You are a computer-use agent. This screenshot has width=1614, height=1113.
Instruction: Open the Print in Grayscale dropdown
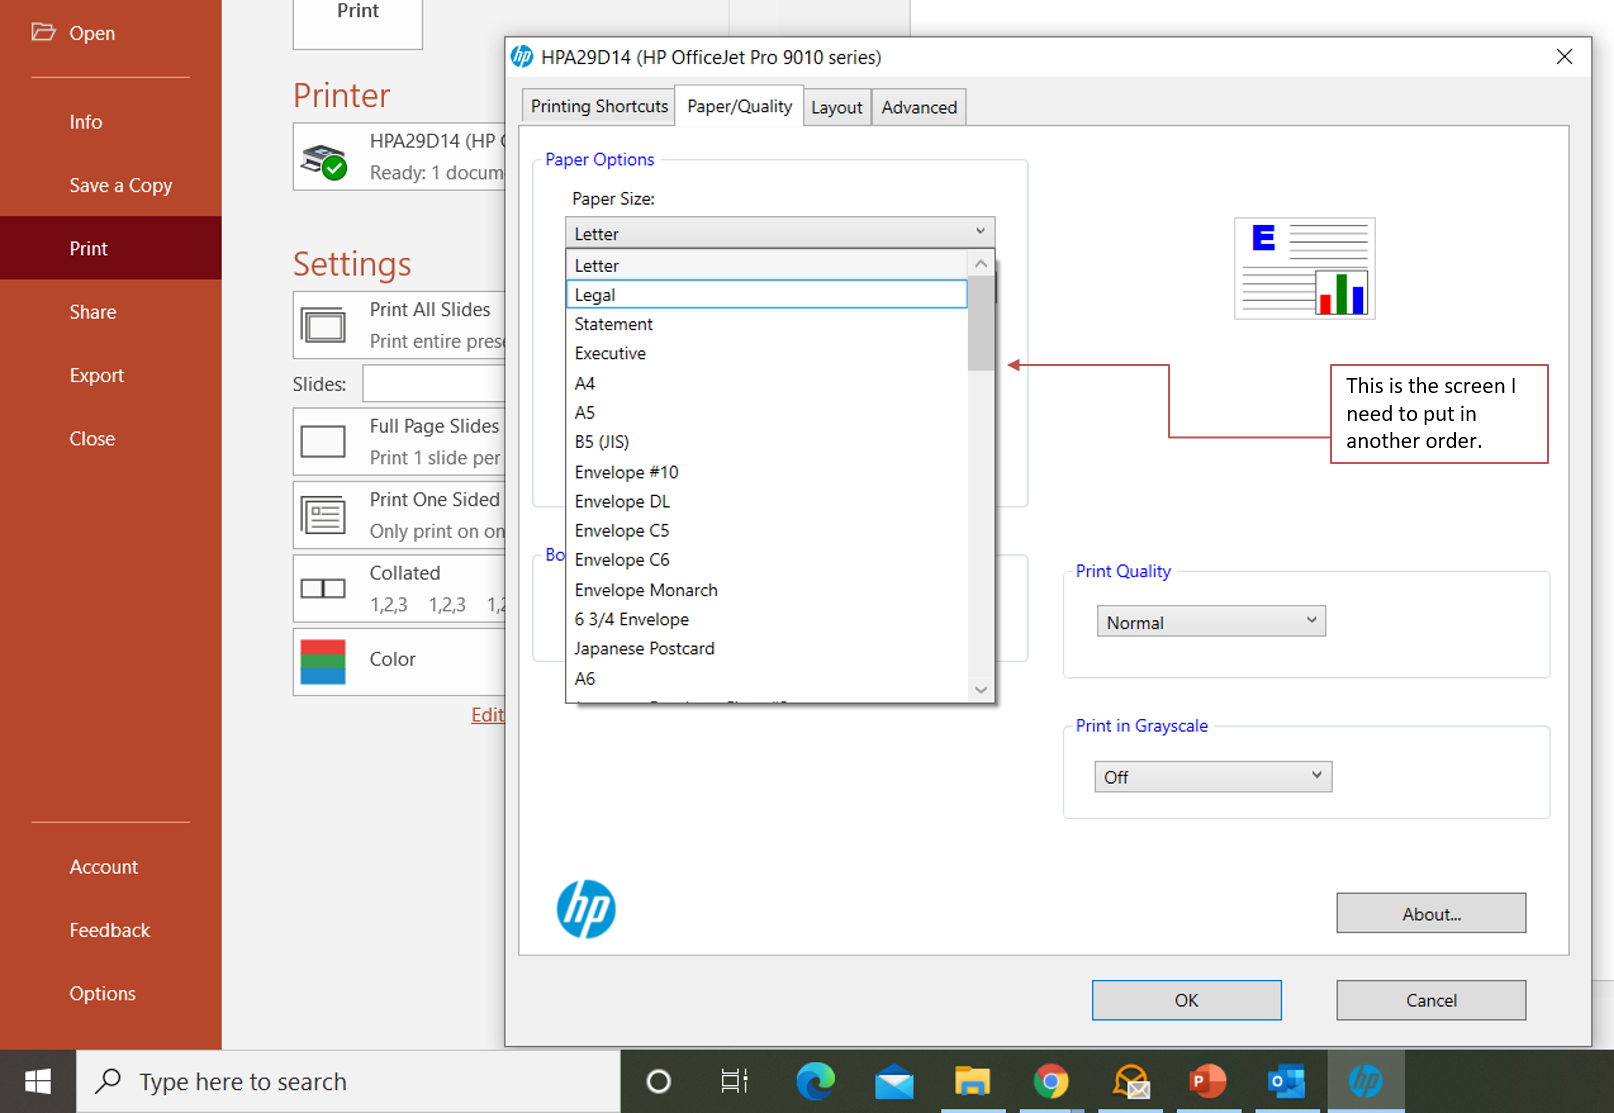coord(1212,776)
